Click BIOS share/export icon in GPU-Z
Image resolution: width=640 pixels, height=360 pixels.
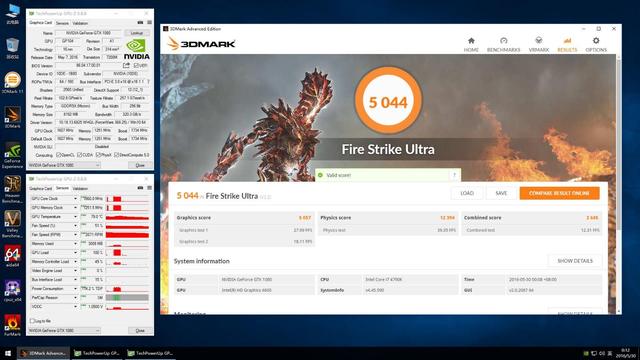point(126,65)
